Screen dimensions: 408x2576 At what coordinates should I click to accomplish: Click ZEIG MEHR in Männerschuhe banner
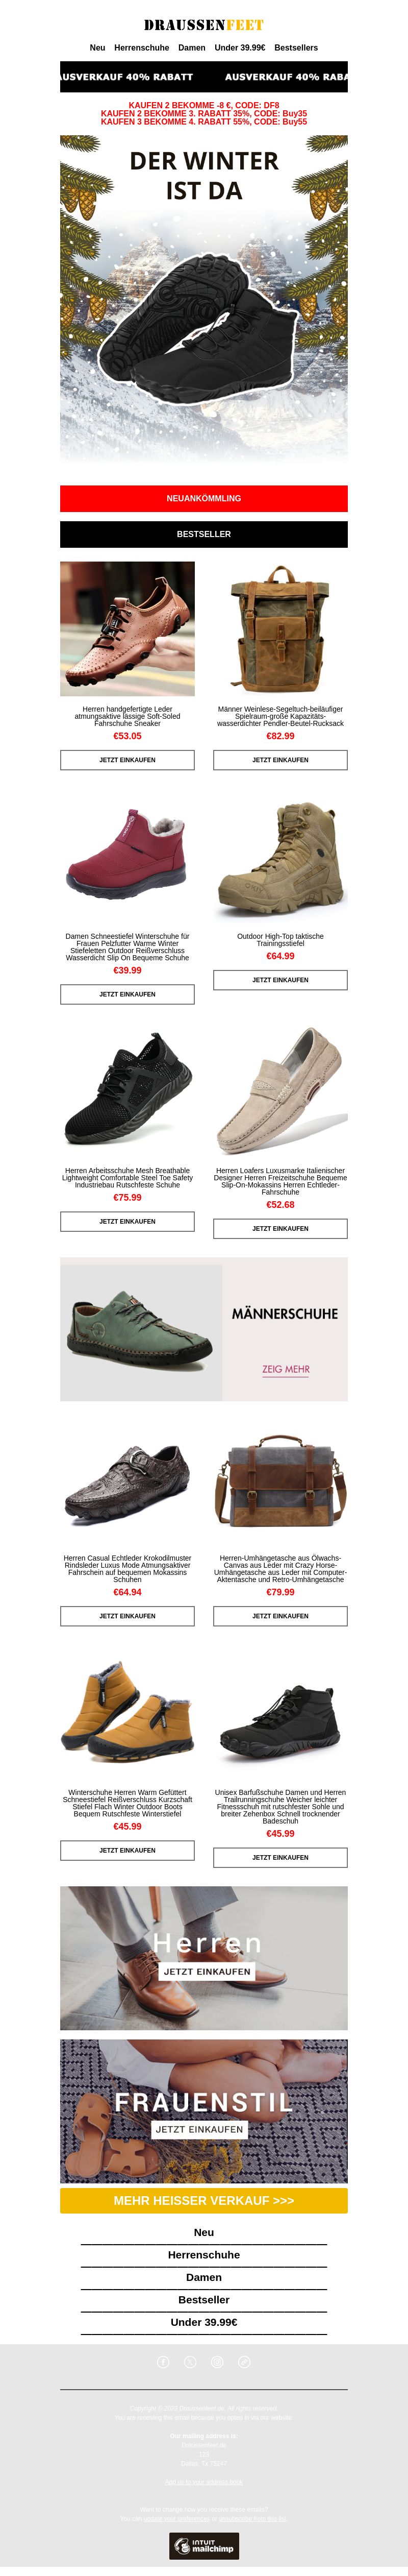286,1369
